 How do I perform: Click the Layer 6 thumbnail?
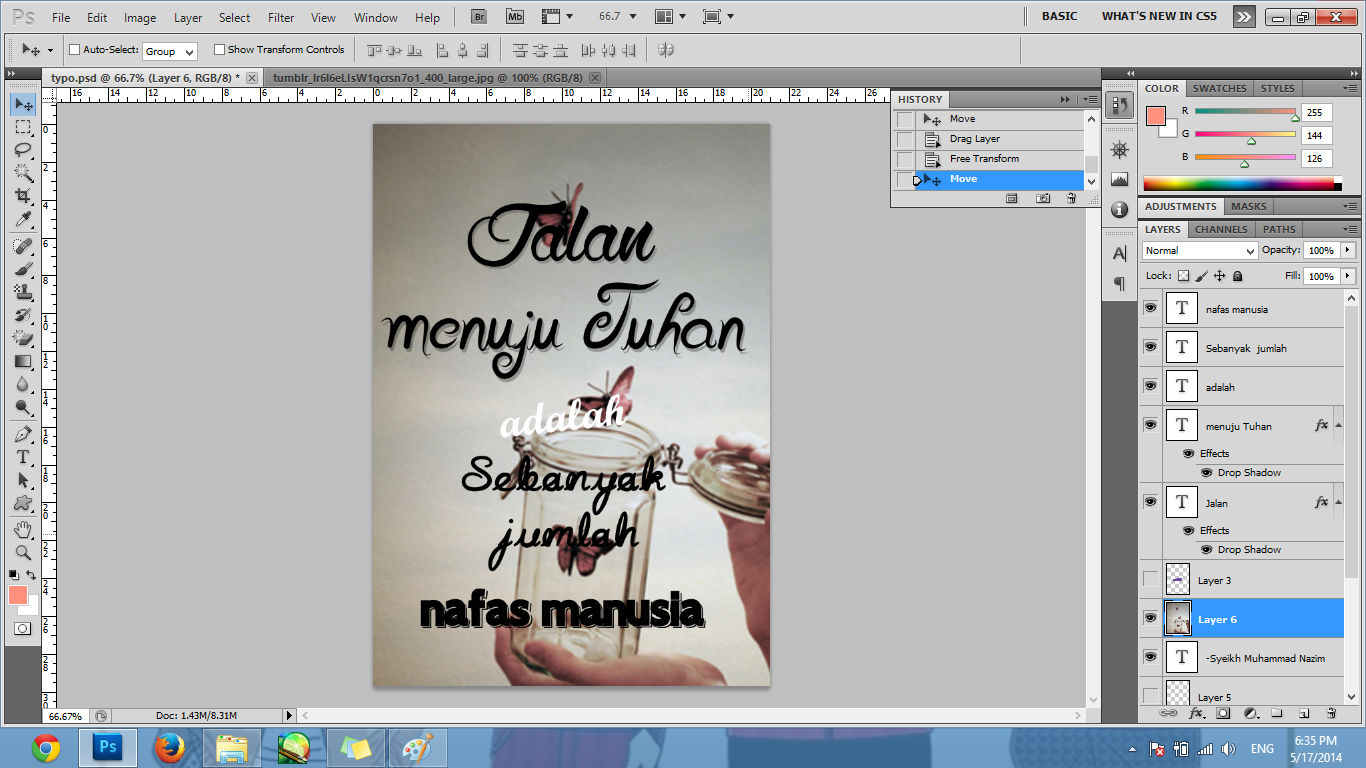pyautogui.click(x=1180, y=618)
